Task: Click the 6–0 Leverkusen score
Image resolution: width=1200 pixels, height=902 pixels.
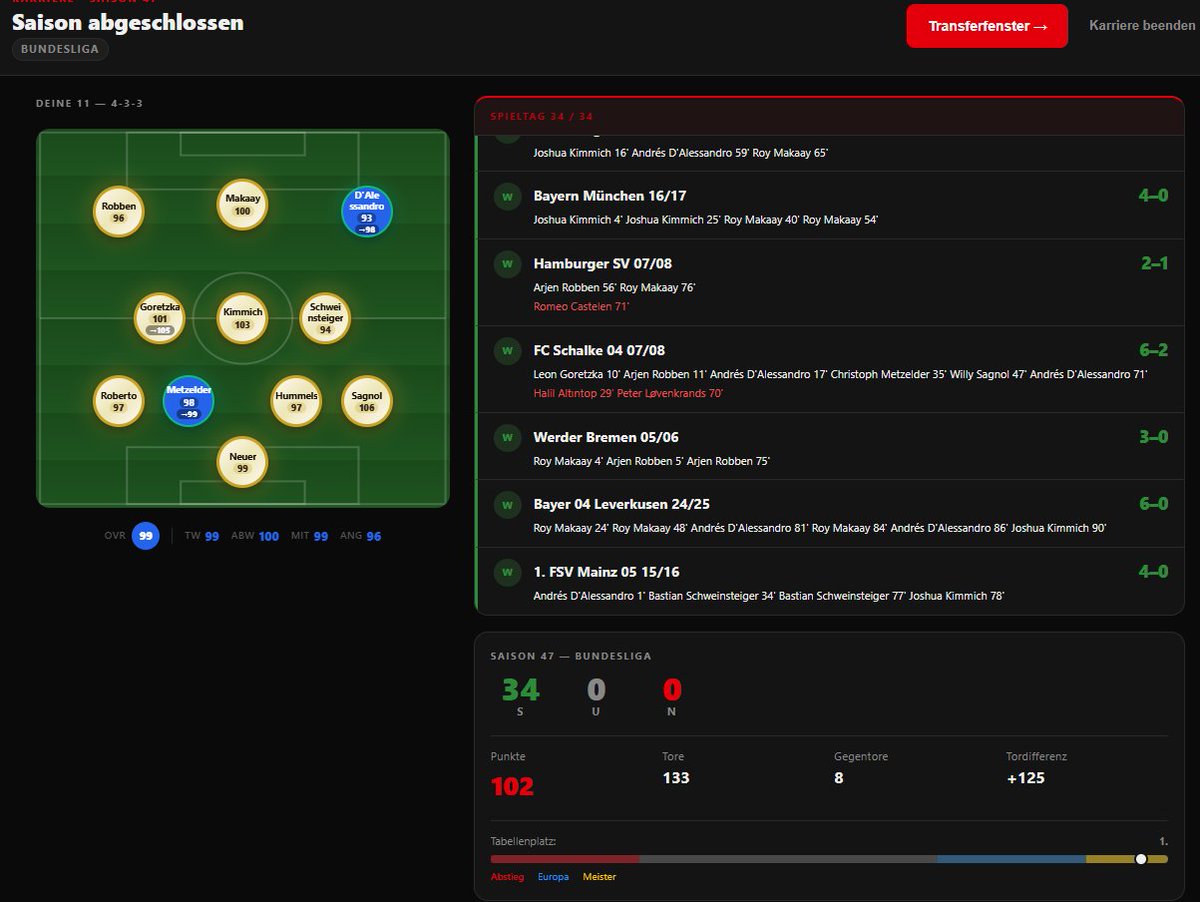Action: pos(1153,504)
